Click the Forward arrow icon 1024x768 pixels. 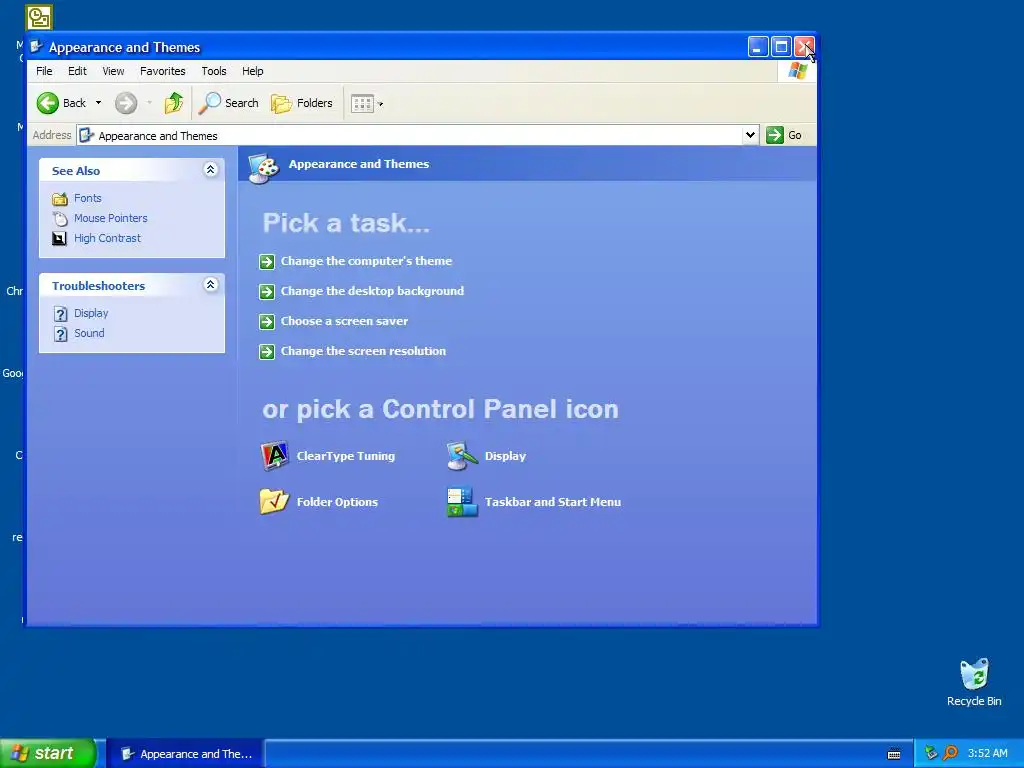126,103
